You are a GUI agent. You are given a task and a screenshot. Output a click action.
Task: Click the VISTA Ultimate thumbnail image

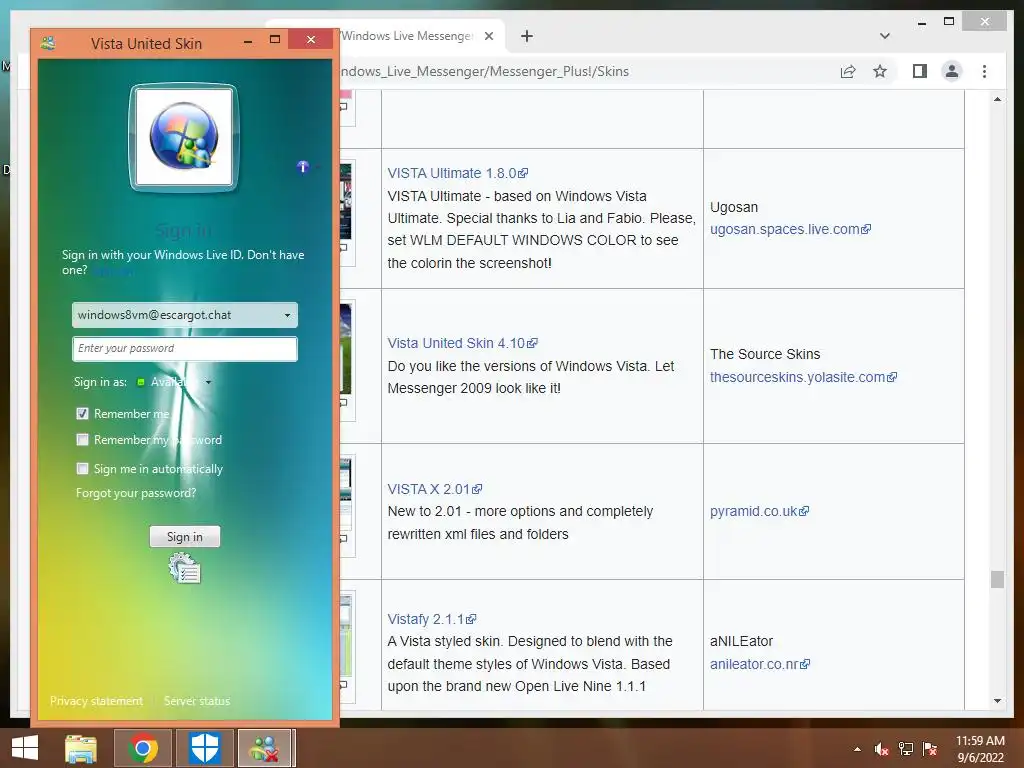(x=346, y=201)
